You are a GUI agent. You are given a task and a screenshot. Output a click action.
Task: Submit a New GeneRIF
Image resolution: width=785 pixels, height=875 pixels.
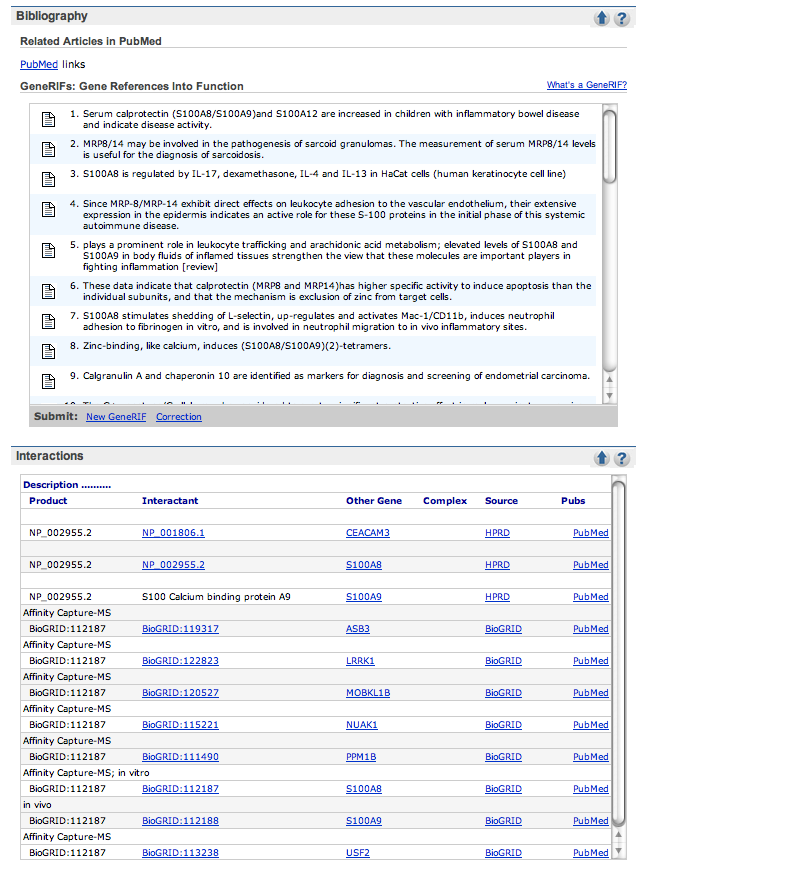pyautogui.click(x=115, y=417)
